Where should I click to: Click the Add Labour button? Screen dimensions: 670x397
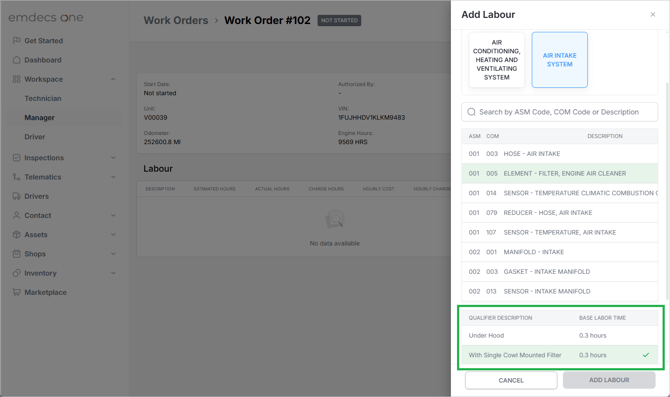(x=609, y=380)
